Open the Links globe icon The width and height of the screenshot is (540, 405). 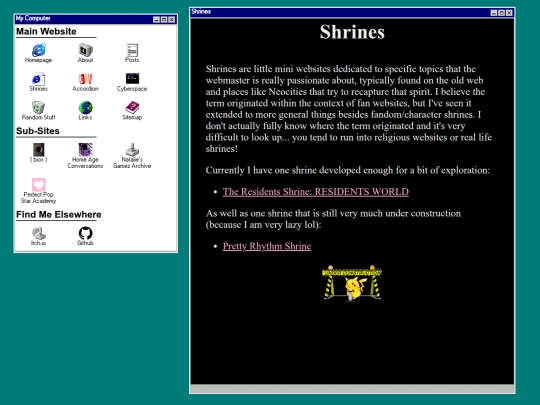(x=85, y=111)
